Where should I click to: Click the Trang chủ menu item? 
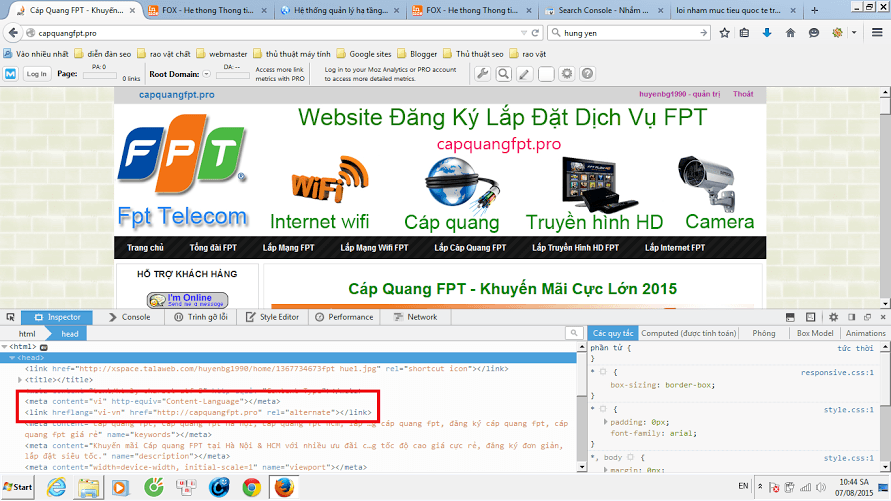click(x=145, y=248)
